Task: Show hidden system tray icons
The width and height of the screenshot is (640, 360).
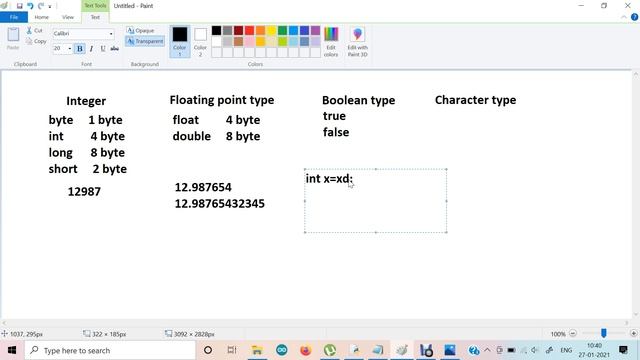Action: coord(487,350)
